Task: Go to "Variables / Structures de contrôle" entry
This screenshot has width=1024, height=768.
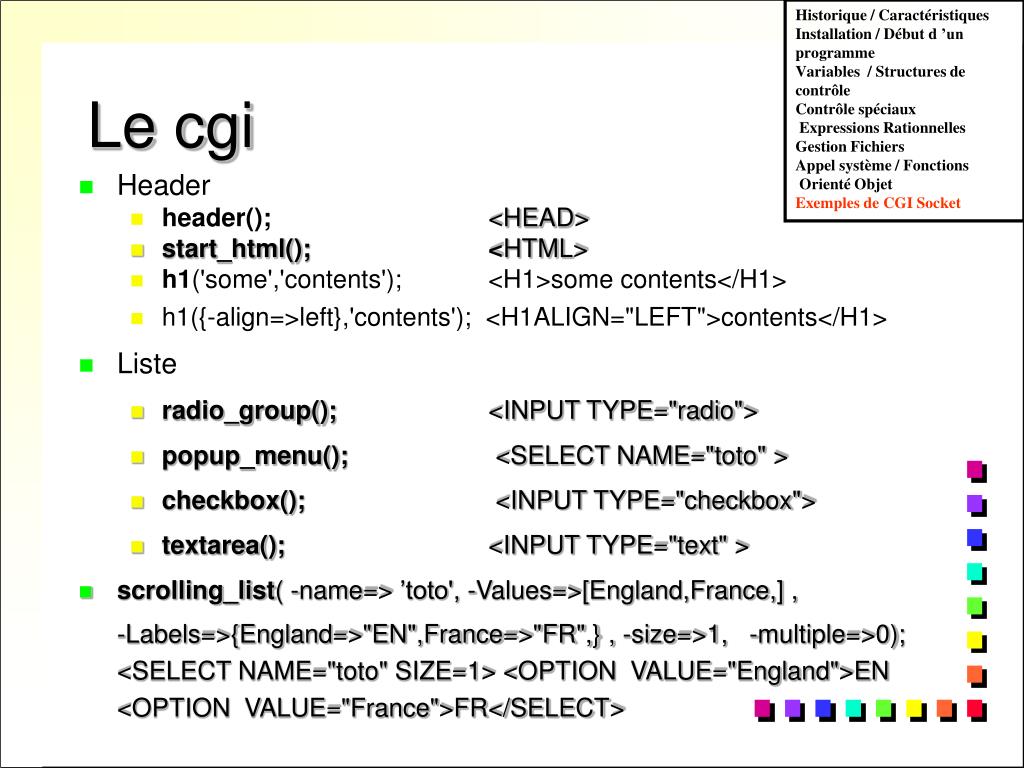Action: coord(880,80)
